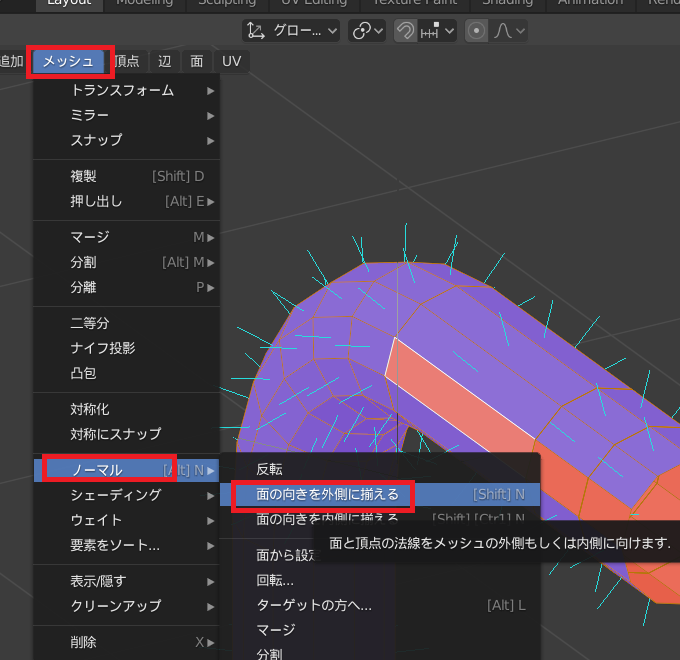This screenshot has width=680, height=660.
Task: Switch to the UV Editing workspace tab
Action: pos(314,3)
